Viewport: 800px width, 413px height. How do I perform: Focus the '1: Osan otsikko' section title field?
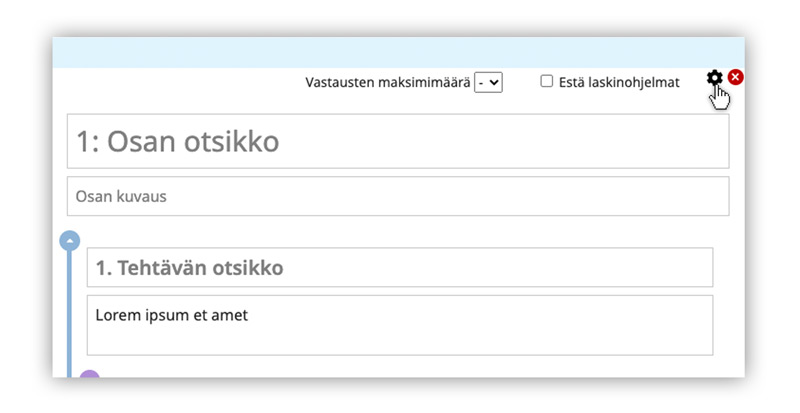pyautogui.click(x=397, y=141)
